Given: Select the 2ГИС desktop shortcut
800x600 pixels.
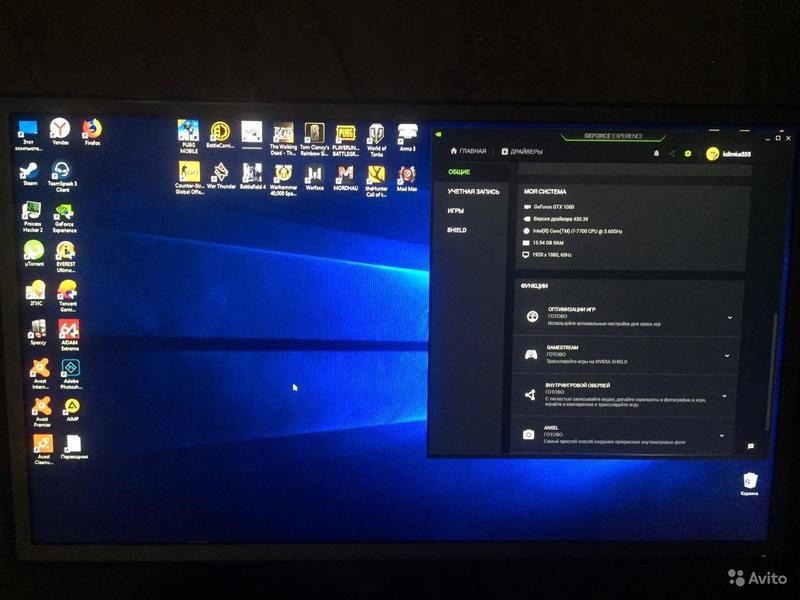Looking at the screenshot, I should 36,293.
